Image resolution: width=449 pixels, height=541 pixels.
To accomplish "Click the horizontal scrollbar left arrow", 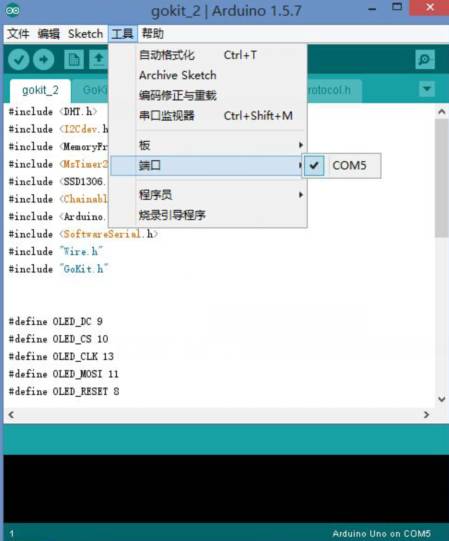I will (x=11, y=414).
